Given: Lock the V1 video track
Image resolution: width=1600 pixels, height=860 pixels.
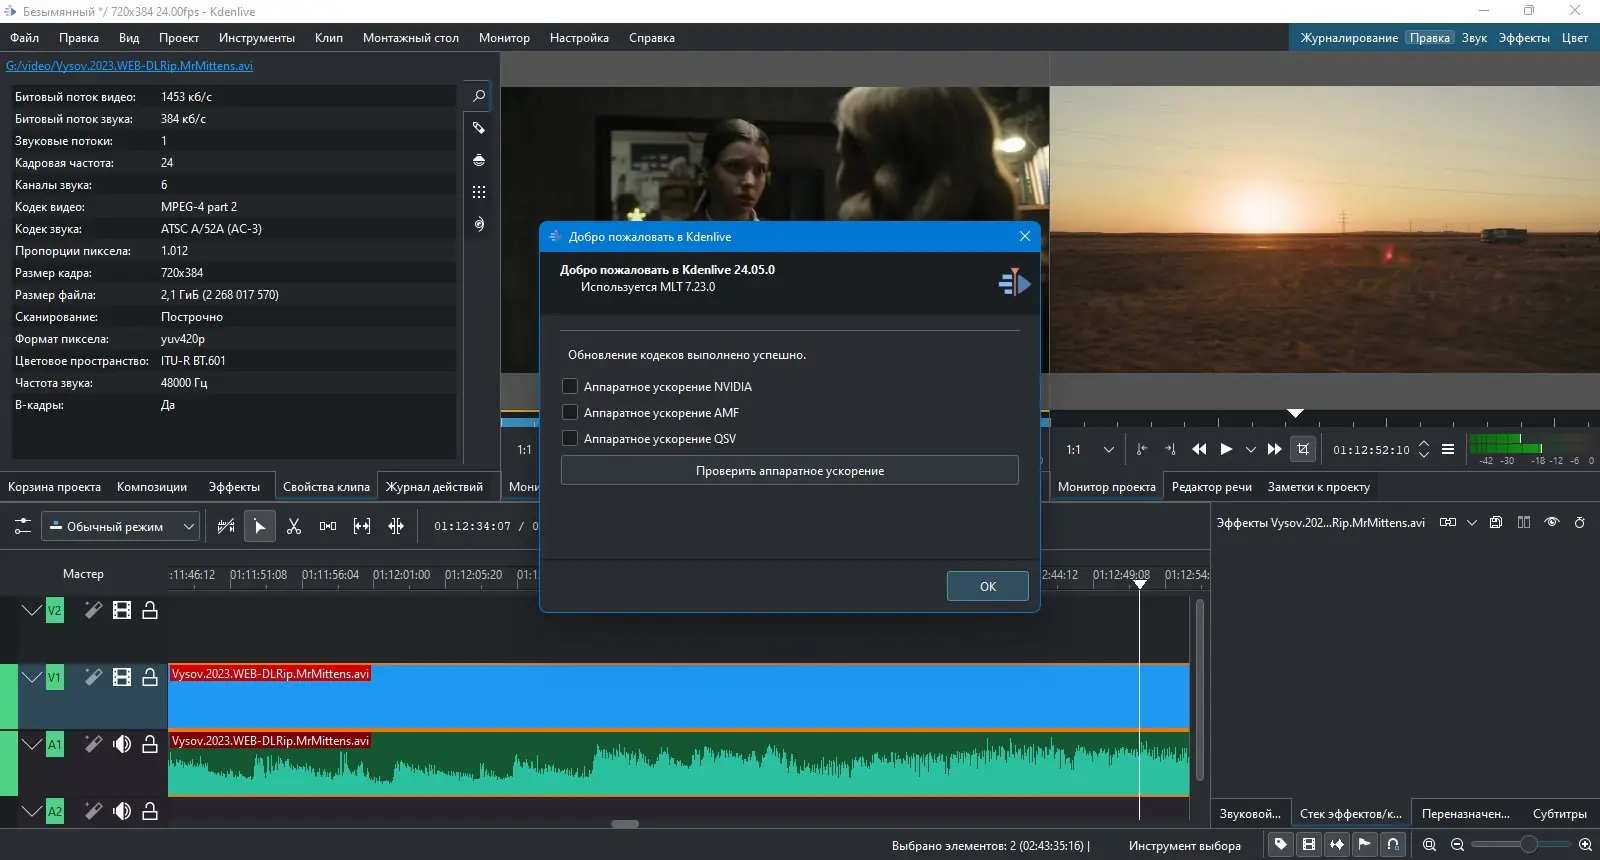Looking at the screenshot, I should 150,678.
